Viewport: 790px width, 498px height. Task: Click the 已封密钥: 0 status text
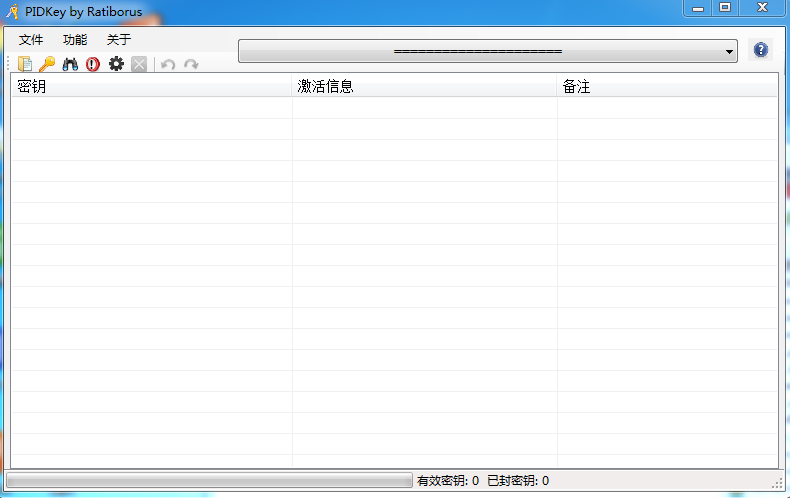[x=518, y=481]
